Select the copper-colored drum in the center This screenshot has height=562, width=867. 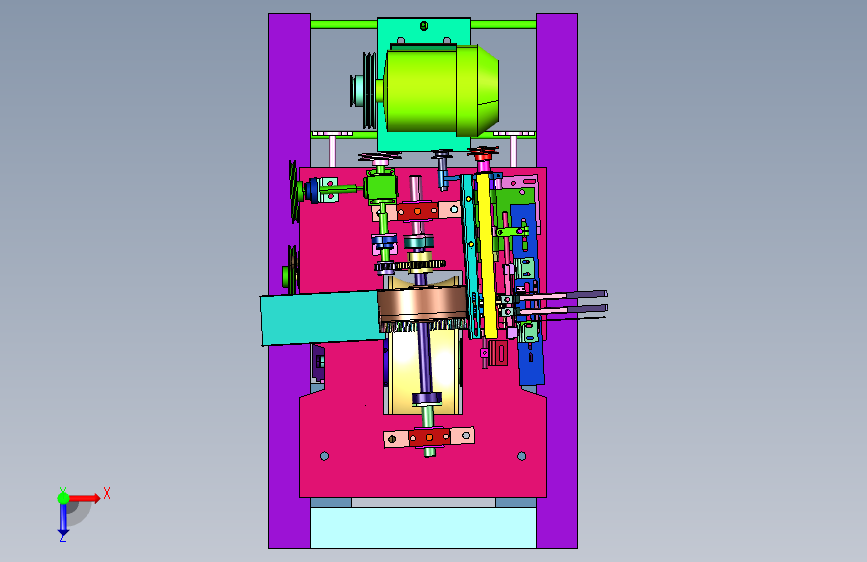click(423, 304)
